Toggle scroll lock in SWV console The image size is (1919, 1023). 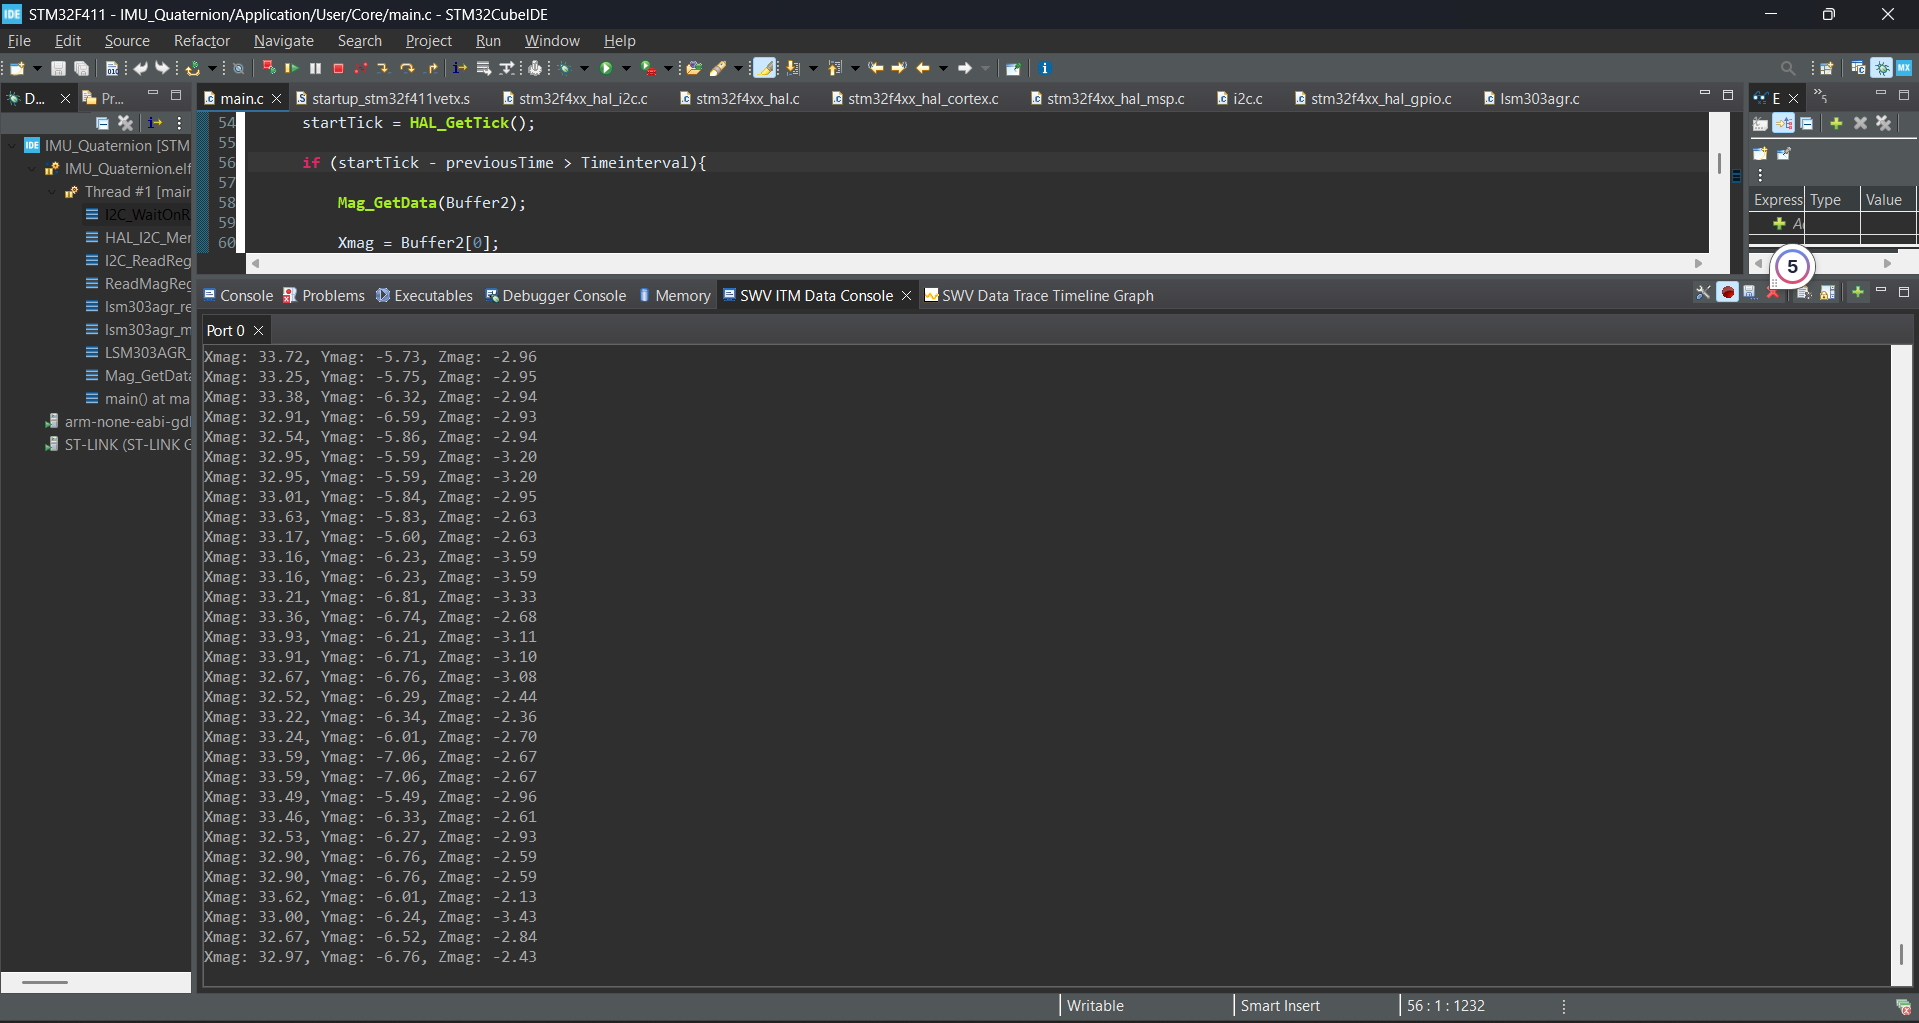(x=1828, y=292)
